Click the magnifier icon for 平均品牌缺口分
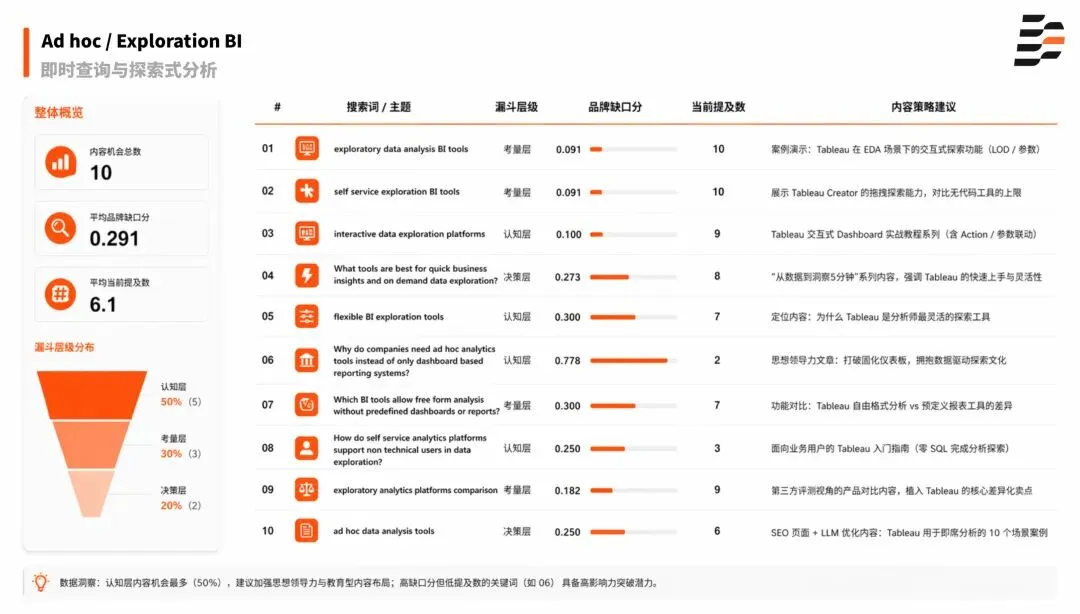 [x=61, y=228]
